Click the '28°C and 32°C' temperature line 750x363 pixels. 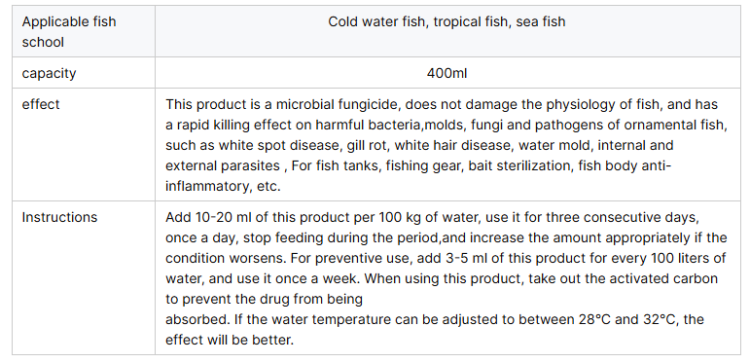coord(435,319)
